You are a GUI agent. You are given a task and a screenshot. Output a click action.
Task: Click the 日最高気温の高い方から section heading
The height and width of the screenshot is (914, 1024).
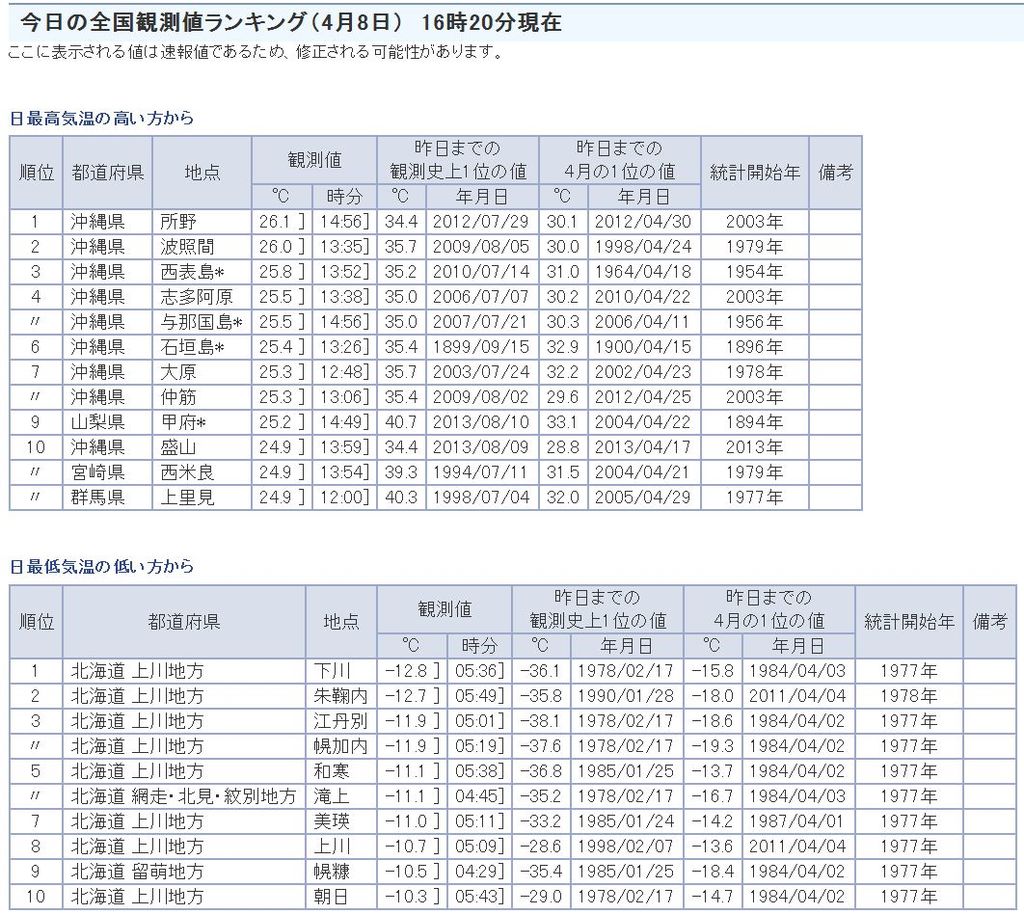101,118
